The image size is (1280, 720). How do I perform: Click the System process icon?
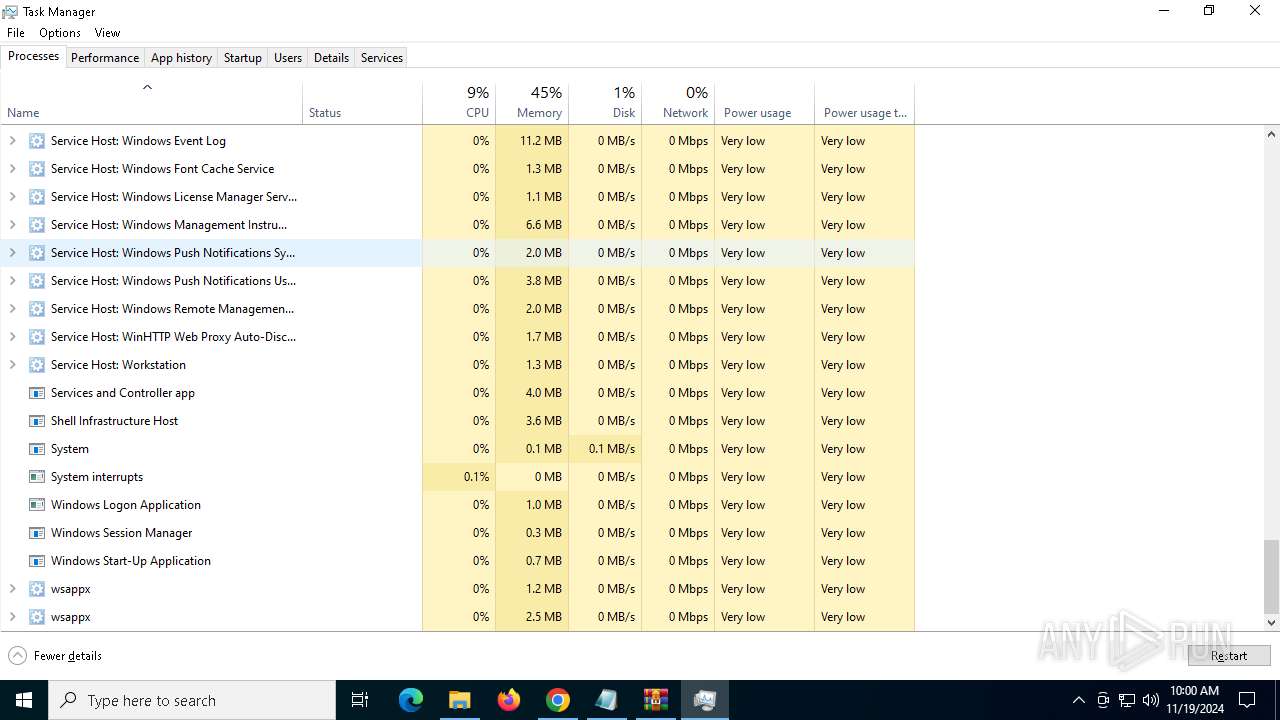pos(37,449)
